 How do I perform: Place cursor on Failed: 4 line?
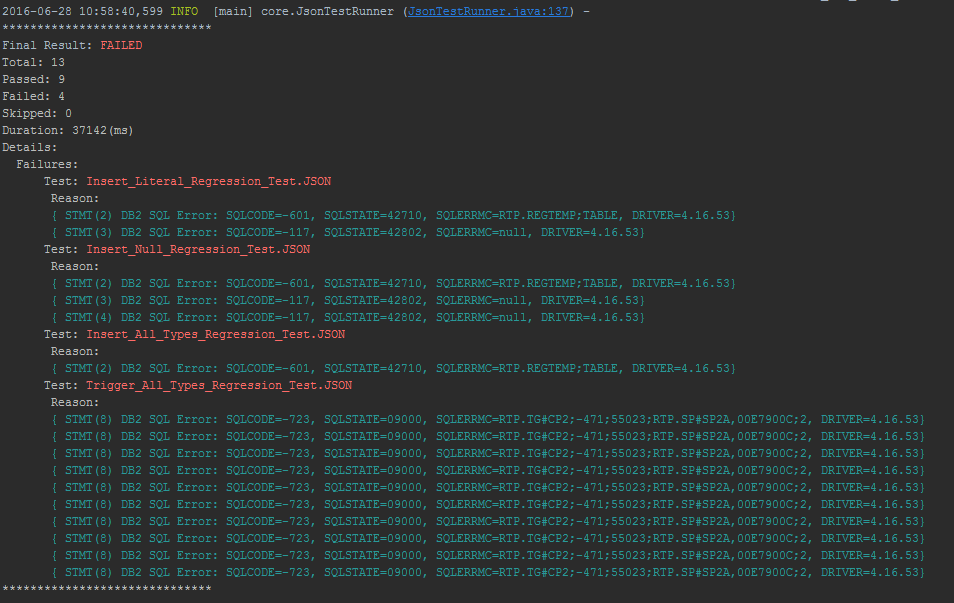click(33, 96)
